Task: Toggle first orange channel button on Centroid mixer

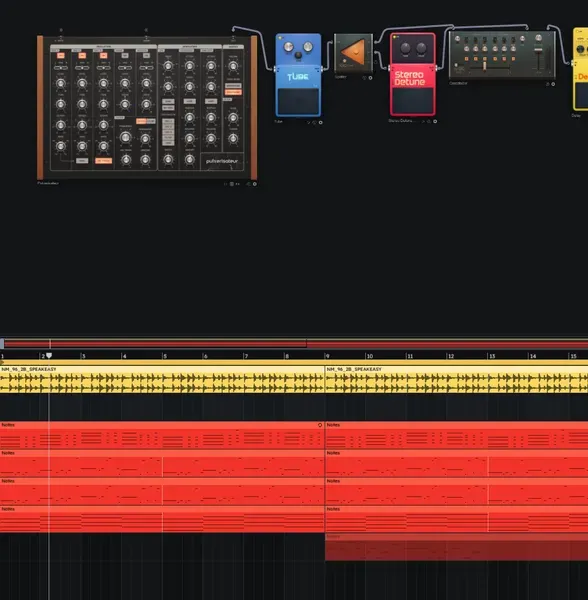Action: tap(466, 59)
